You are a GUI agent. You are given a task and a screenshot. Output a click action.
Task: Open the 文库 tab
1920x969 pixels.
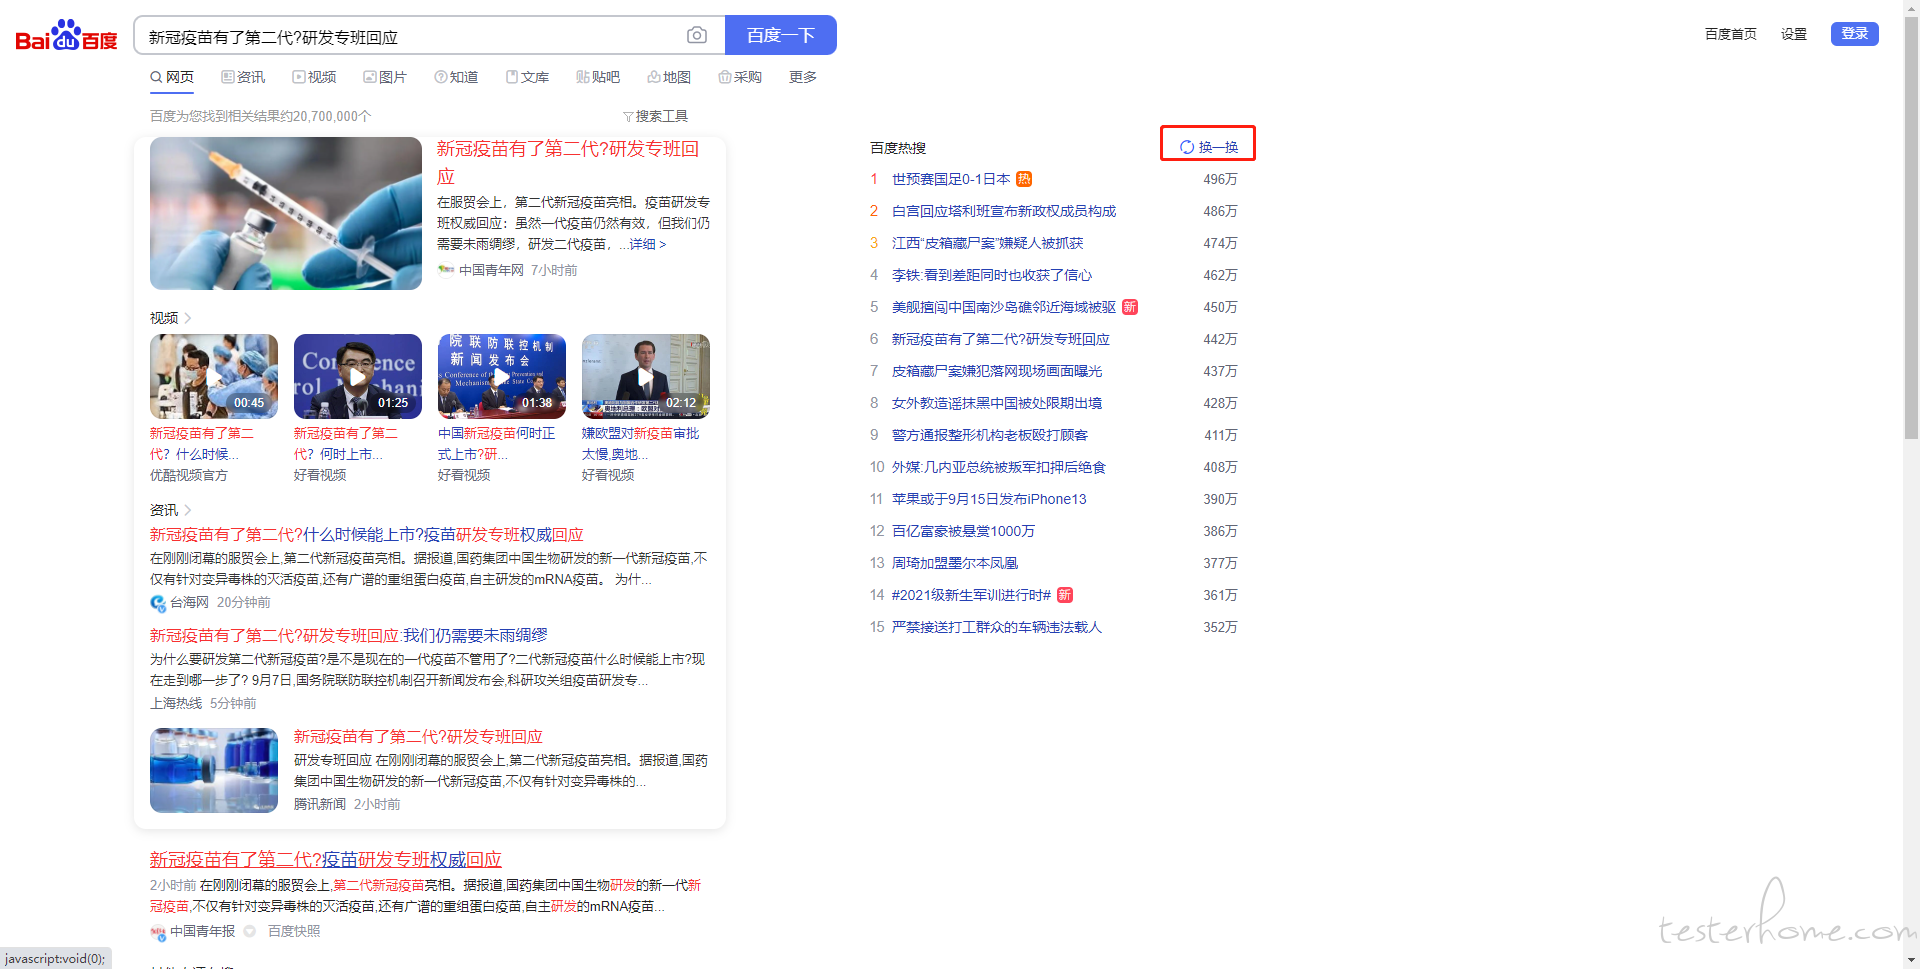click(527, 77)
